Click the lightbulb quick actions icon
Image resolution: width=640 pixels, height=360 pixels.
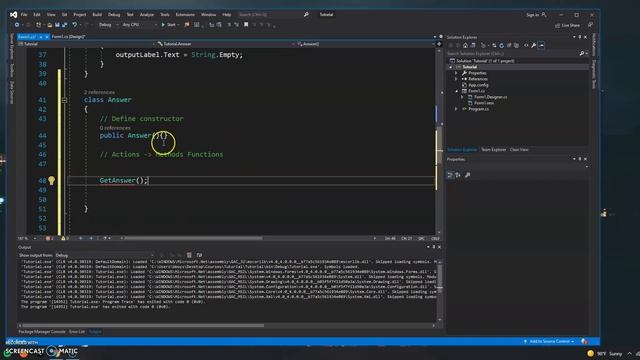point(51,180)
